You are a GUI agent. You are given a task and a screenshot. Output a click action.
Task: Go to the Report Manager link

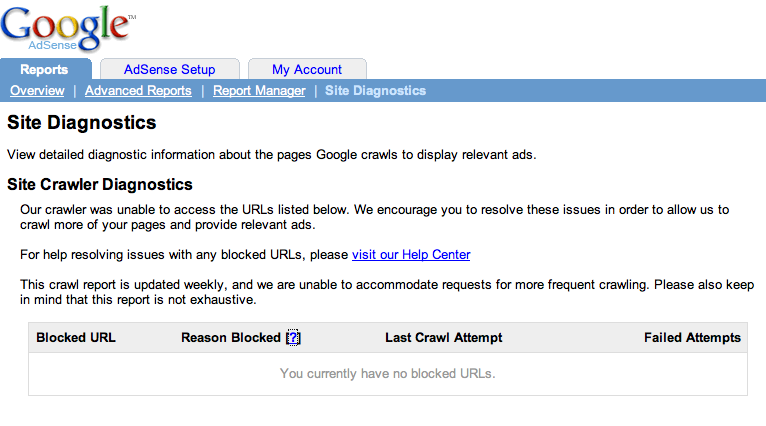(x=259, y=91)
